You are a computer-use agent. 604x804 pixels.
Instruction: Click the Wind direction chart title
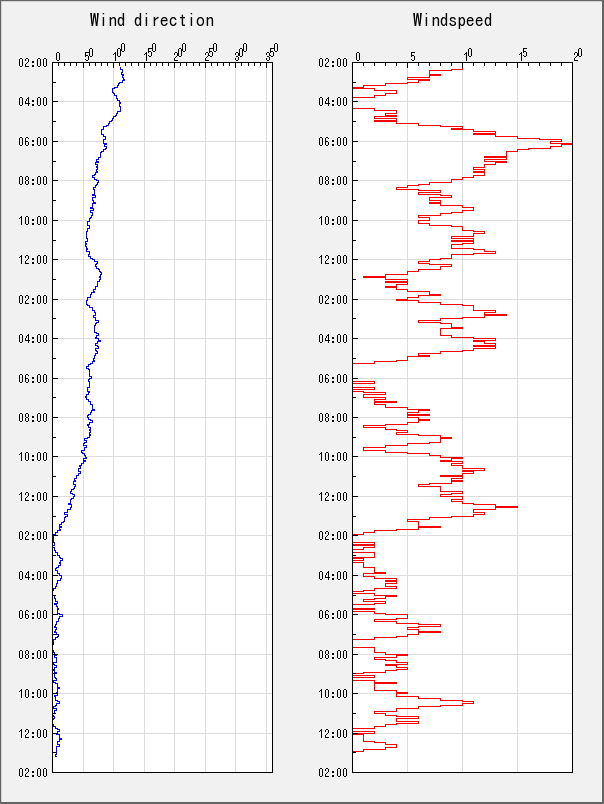[151, 20]
